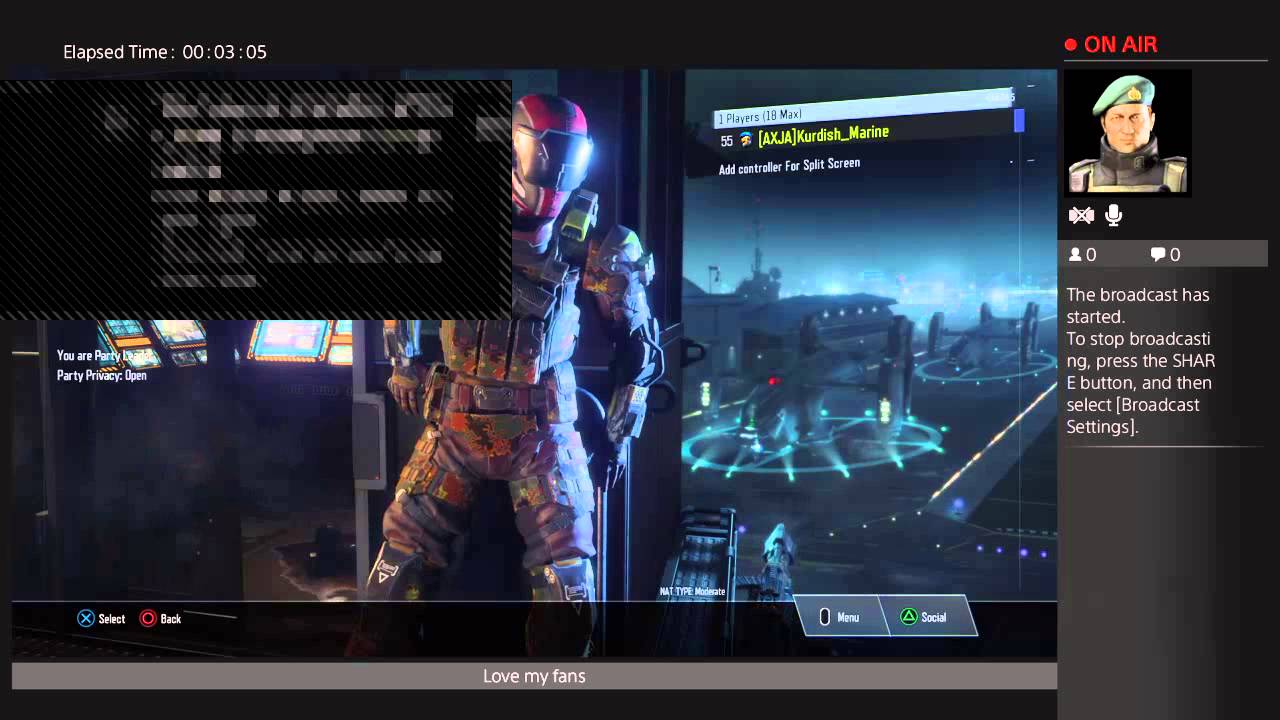
Task: Click the circle button icon for Back
Action: 148,619
